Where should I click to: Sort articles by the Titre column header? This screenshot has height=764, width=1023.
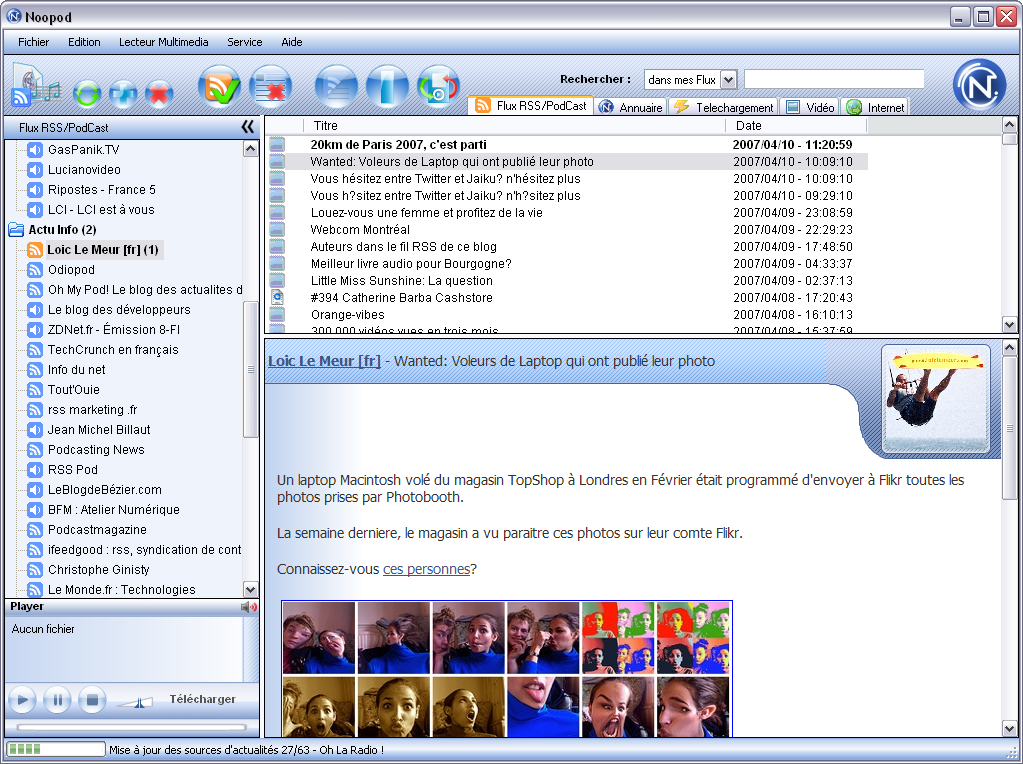[x=514, y=126]
